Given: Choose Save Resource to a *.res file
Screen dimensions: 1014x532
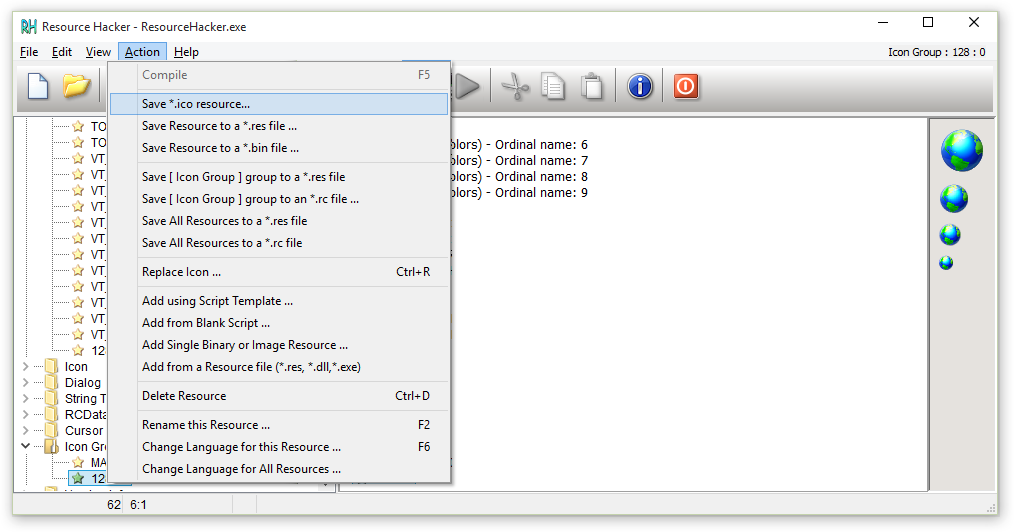Looking at the screenshot, I should [x=279, y=126].
